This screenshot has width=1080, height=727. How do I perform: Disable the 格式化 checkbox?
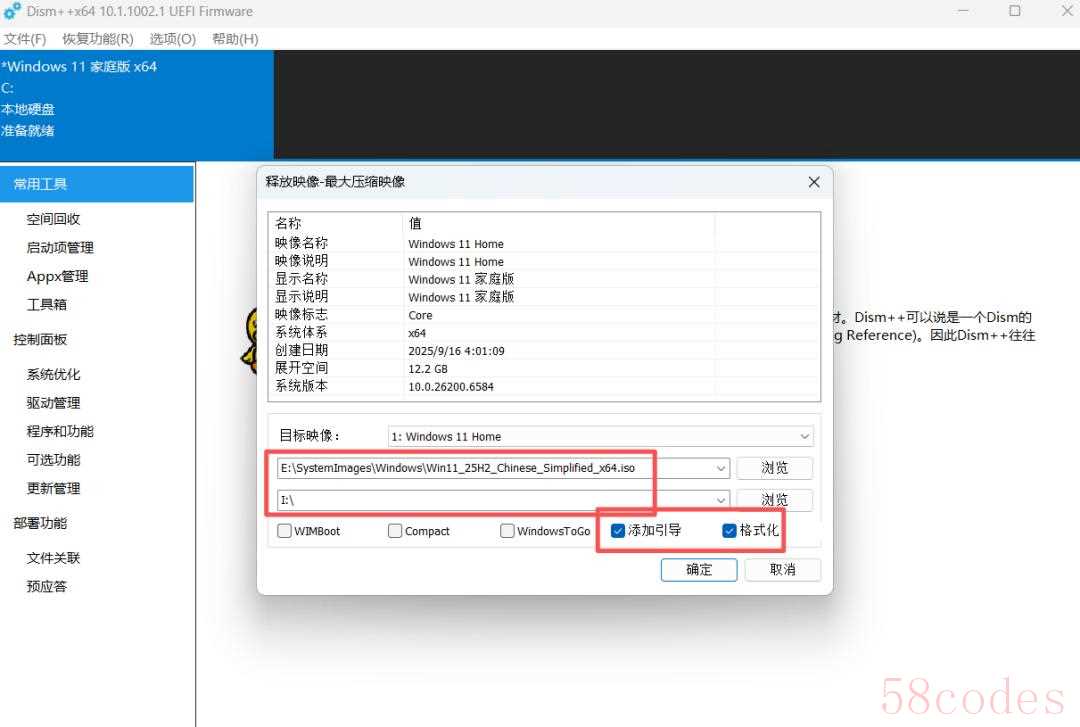[729, 531]
